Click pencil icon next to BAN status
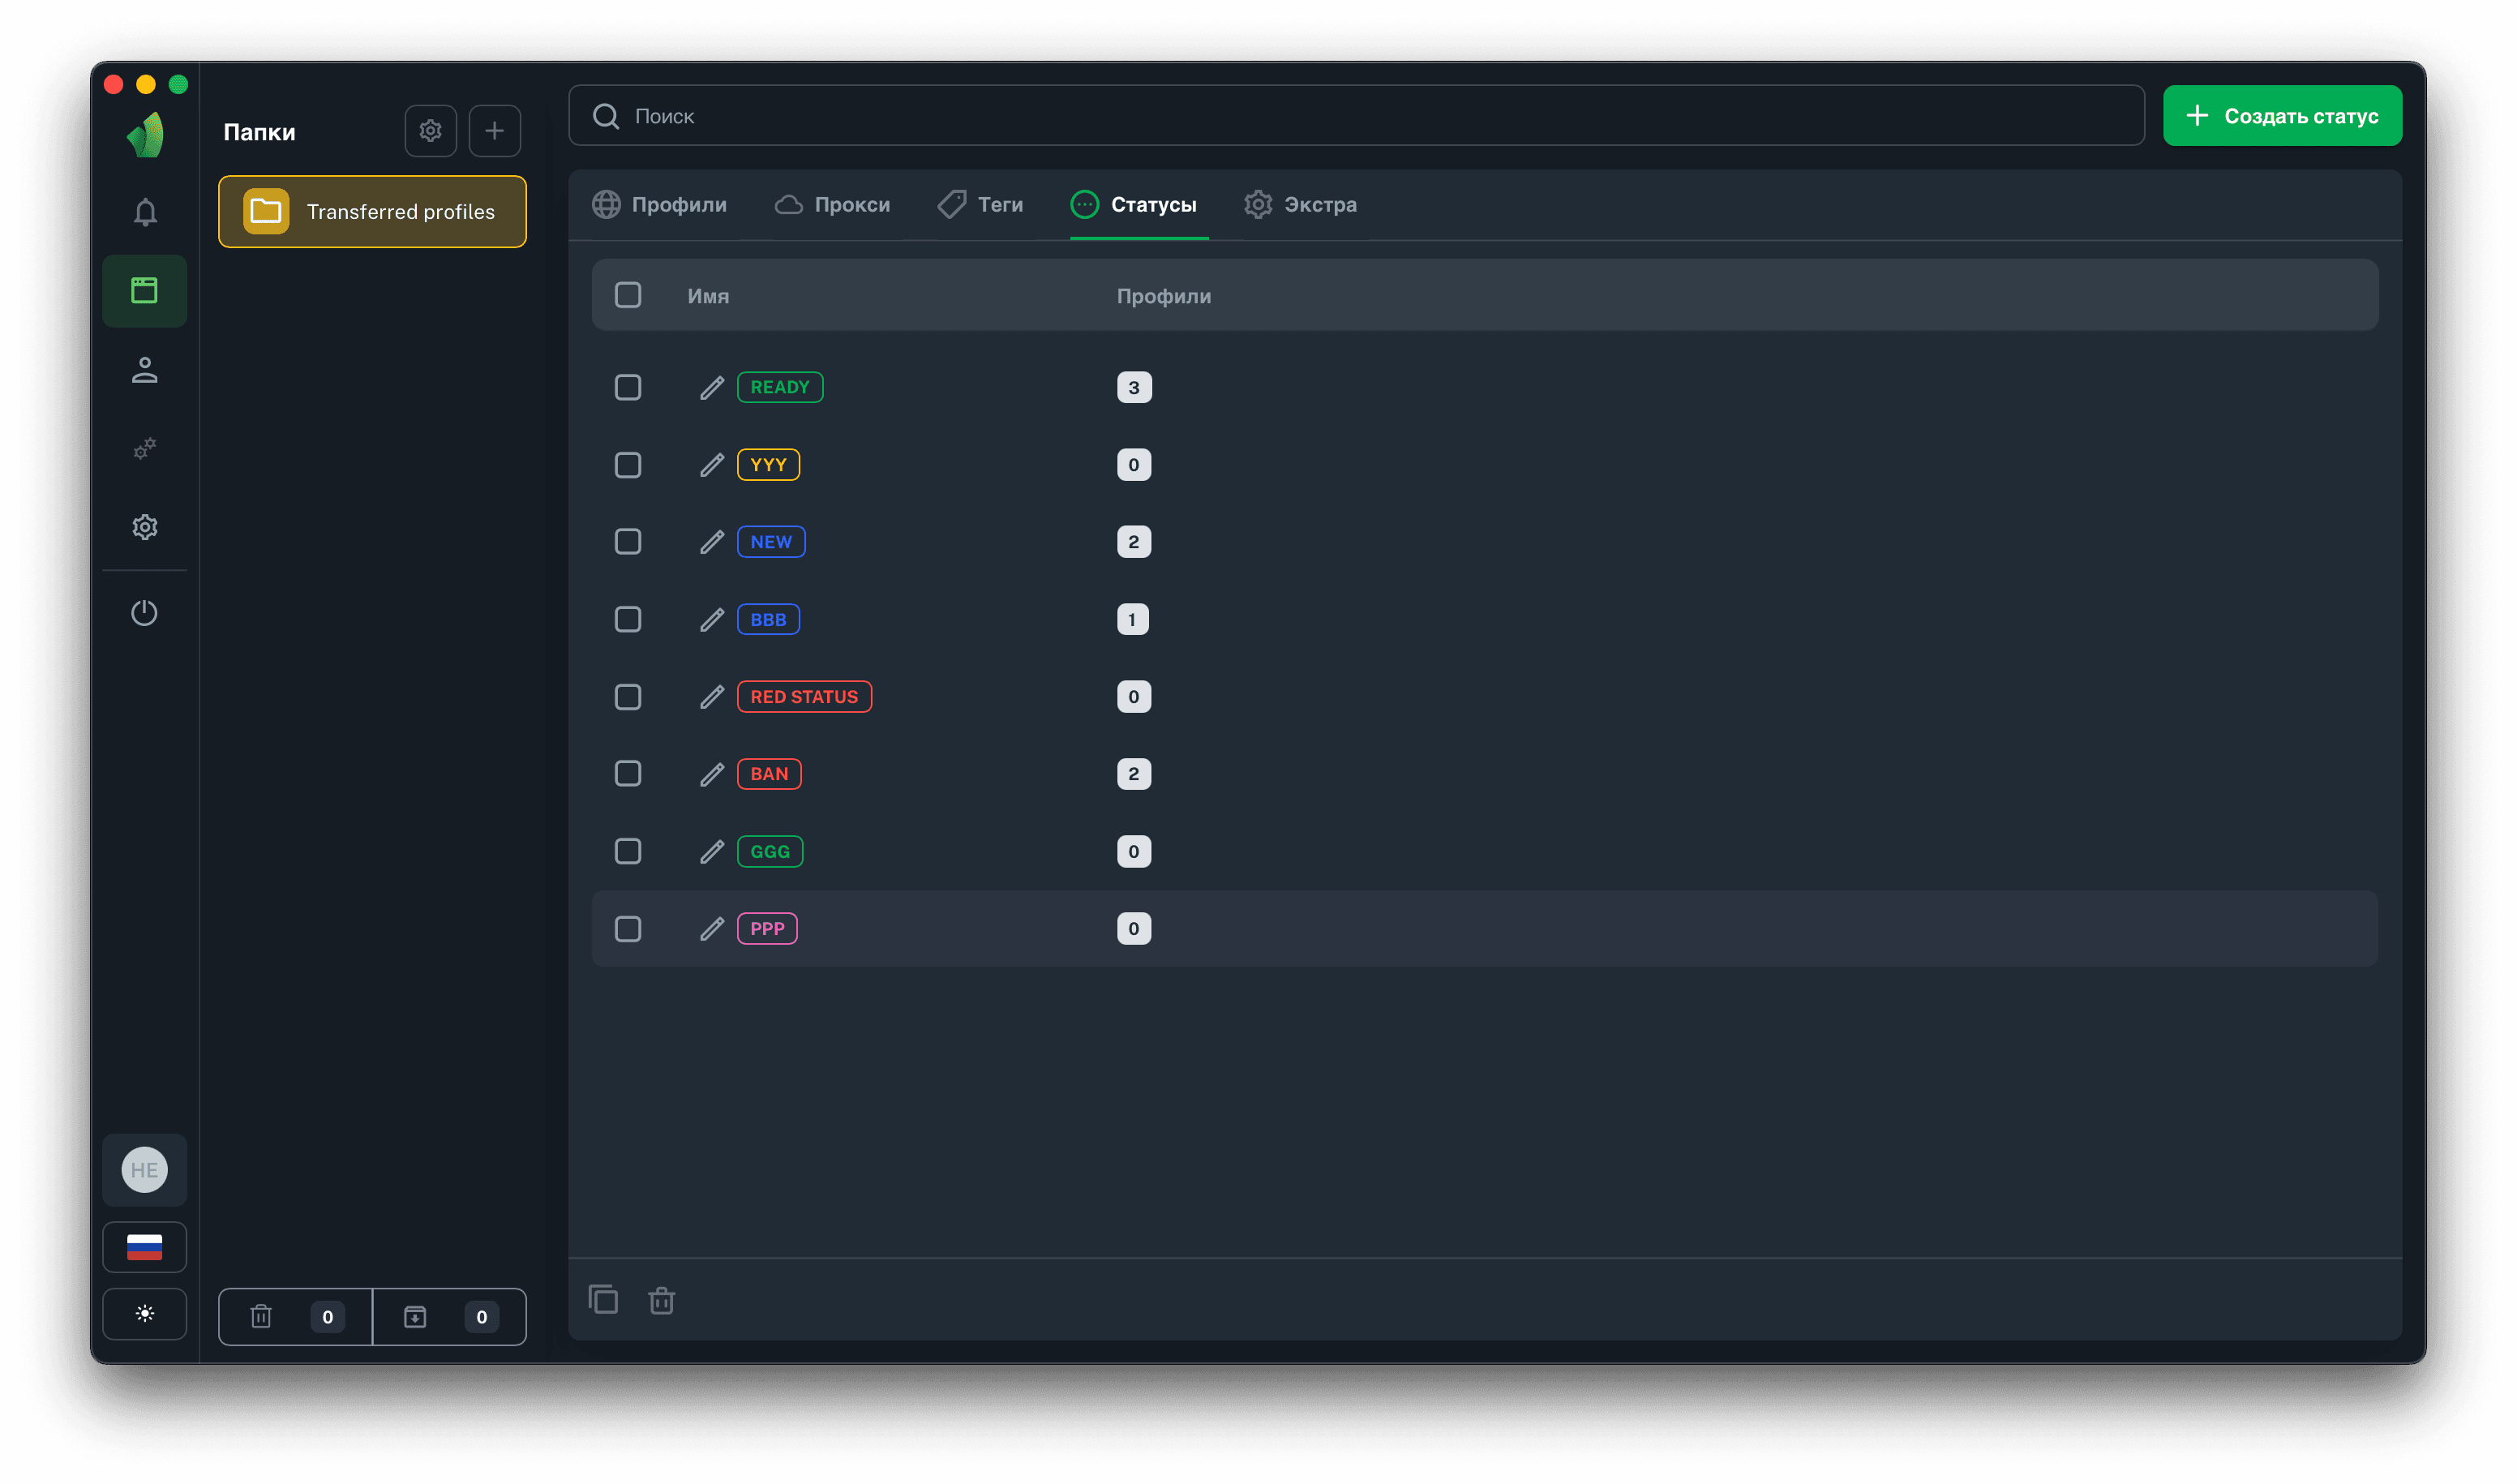Viewport: 2517px width, 1484px height. tap(711, 774)
